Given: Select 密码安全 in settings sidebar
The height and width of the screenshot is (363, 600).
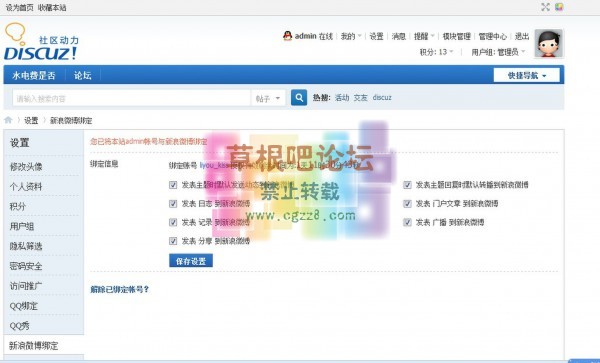Looking at the screenshot, I should point(26,266).
